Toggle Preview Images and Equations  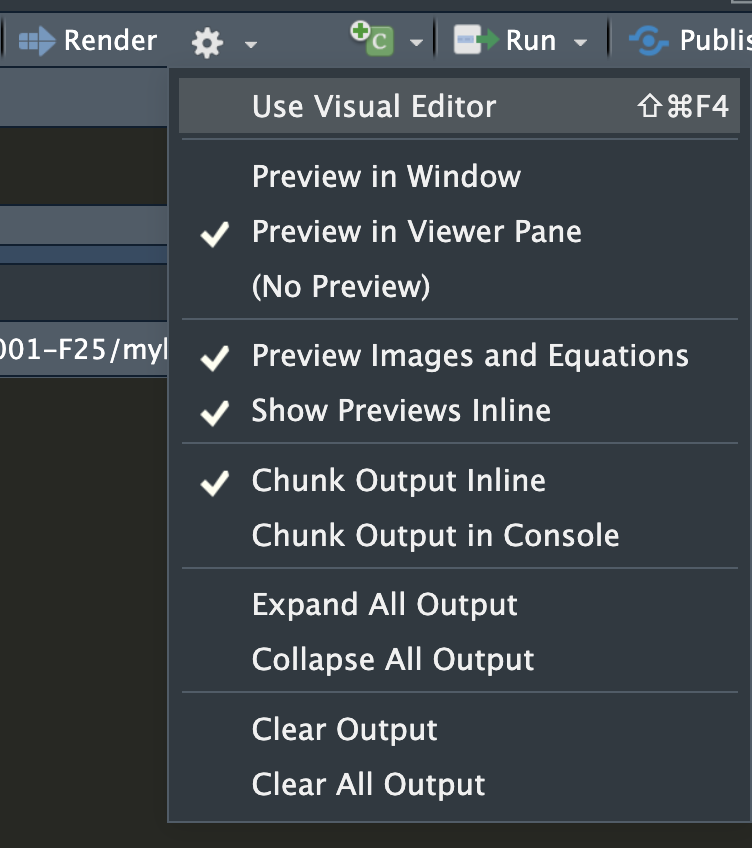click(470, 356)
